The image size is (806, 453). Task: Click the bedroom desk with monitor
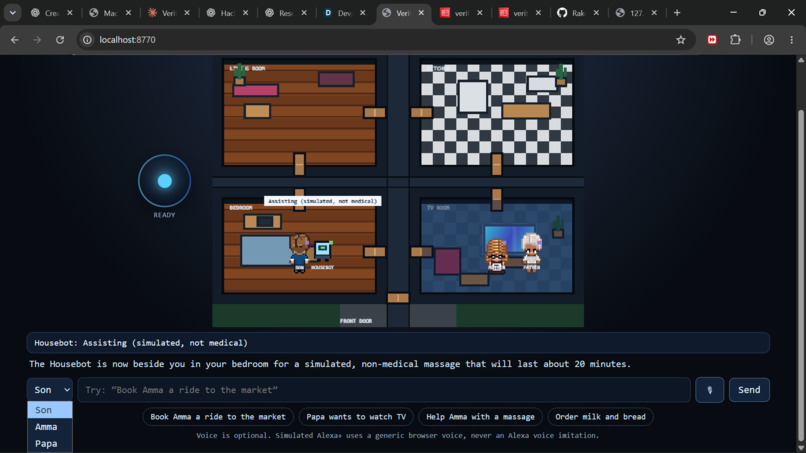coord(262,222)
